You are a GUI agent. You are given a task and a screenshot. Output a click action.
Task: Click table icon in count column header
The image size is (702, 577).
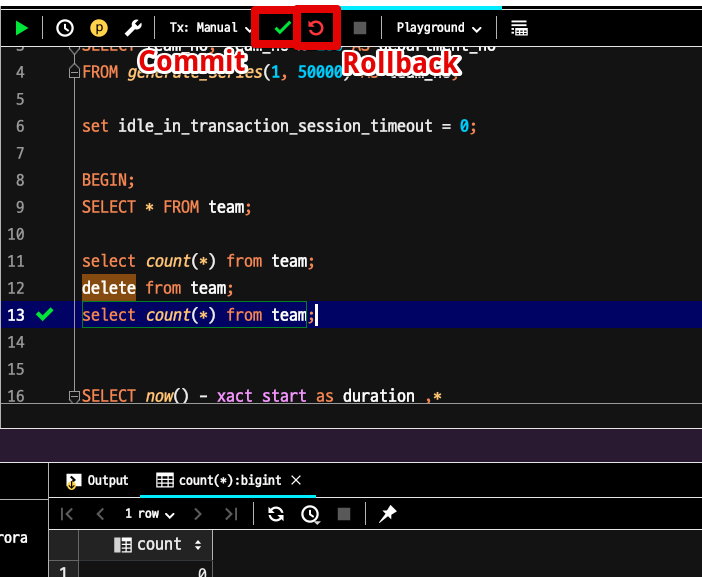point(123,545)
